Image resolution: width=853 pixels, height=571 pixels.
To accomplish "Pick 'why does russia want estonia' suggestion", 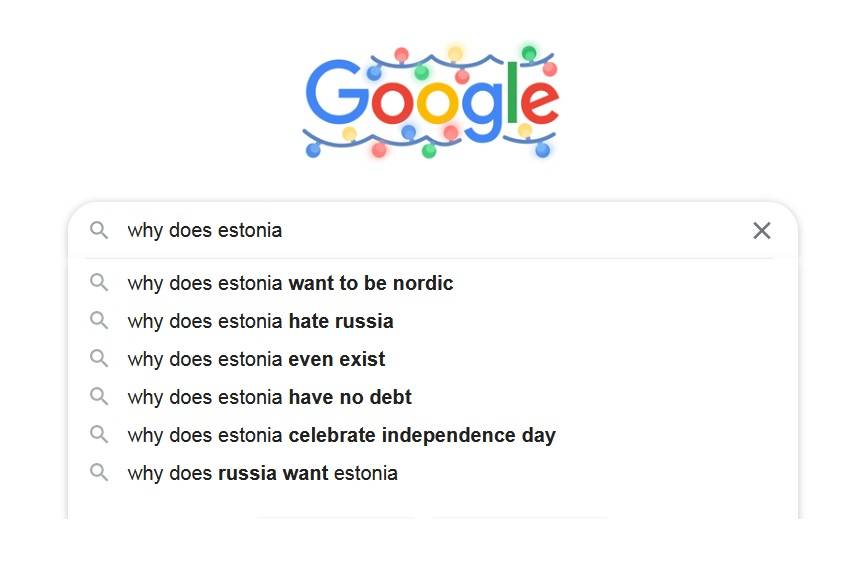I will (432, 473).
